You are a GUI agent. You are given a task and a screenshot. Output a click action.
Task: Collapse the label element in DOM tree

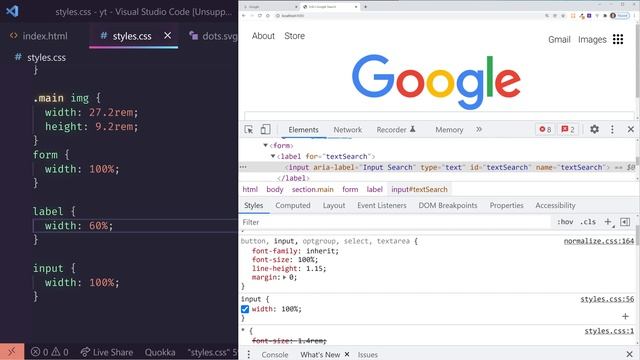(273, 156)
